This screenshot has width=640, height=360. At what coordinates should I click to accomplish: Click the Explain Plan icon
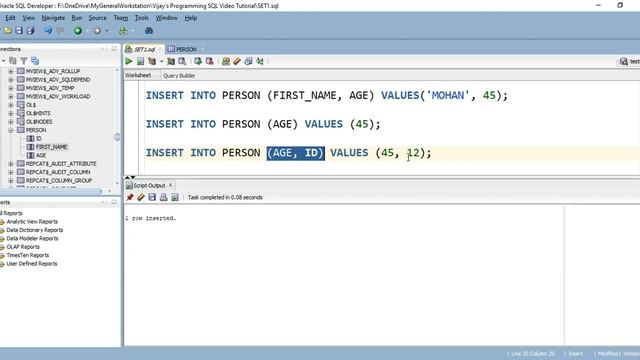[x=152, y=61]
